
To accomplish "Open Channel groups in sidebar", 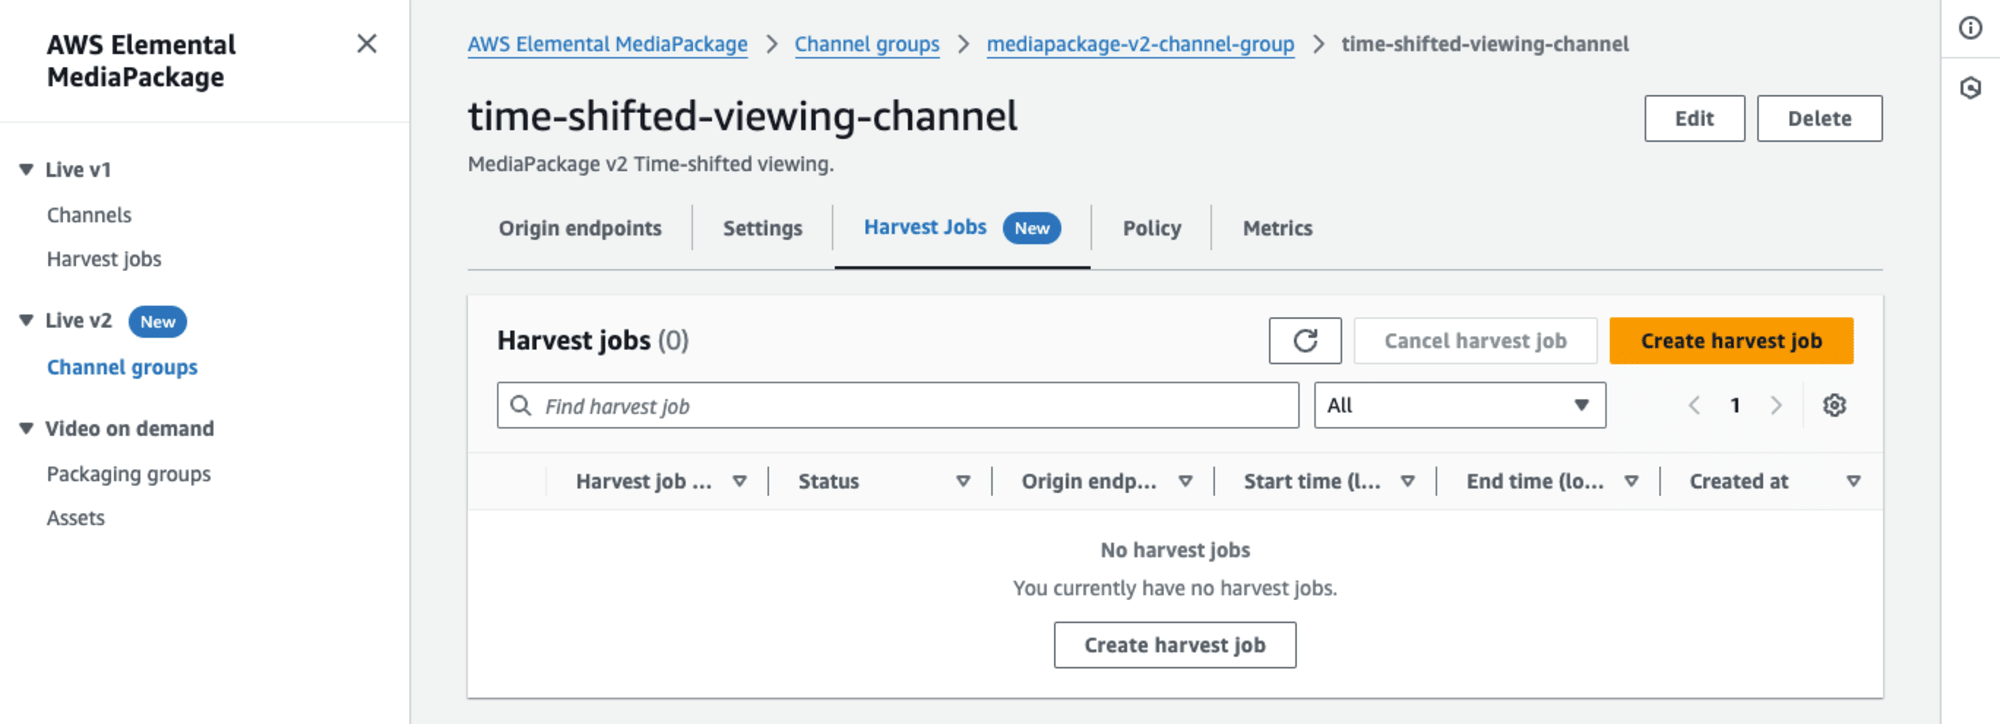I will pyautogui.click(x=122, y=367).
